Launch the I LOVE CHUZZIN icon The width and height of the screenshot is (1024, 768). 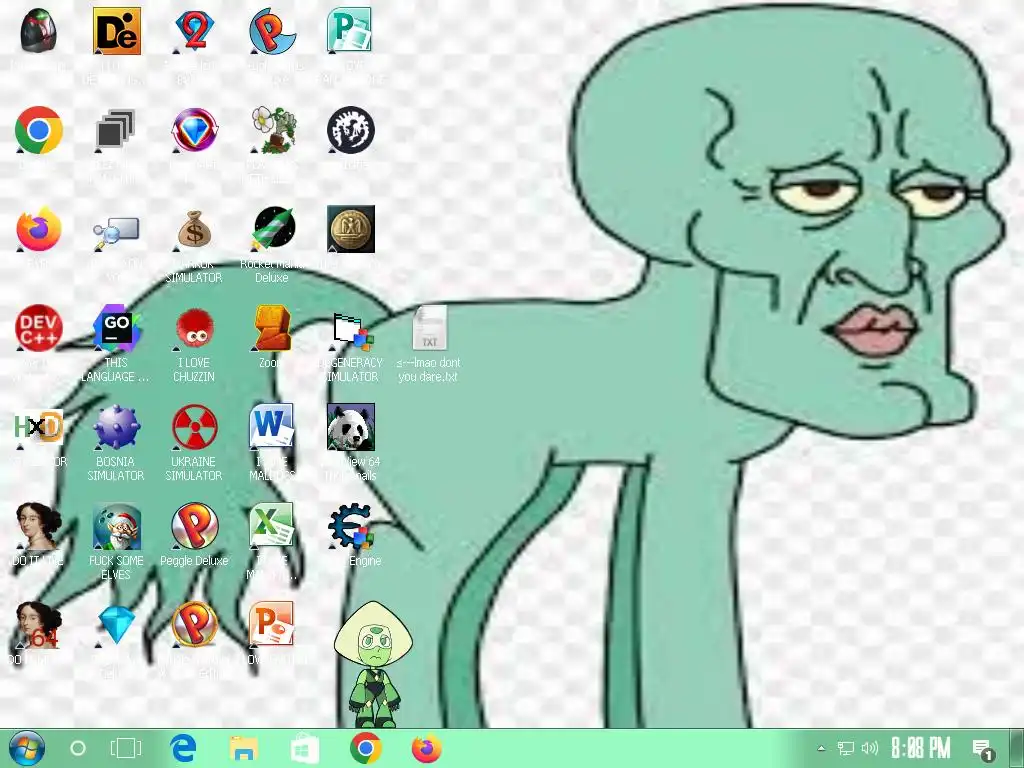(x=194, y=328)
